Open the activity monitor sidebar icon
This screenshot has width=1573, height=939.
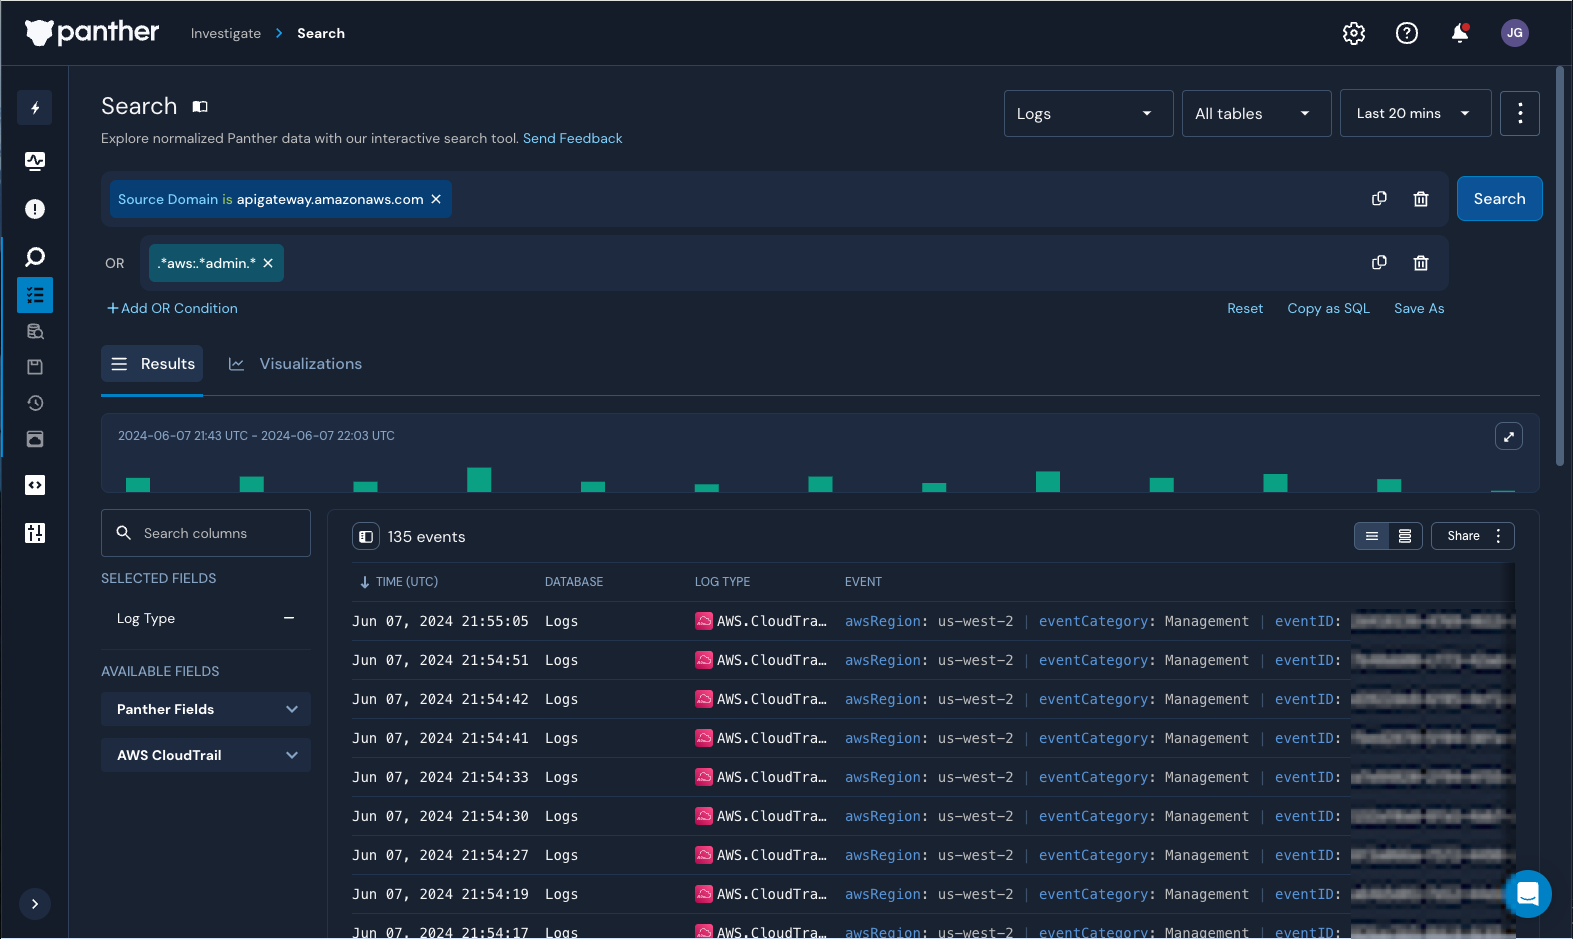[x=35, y=161]
